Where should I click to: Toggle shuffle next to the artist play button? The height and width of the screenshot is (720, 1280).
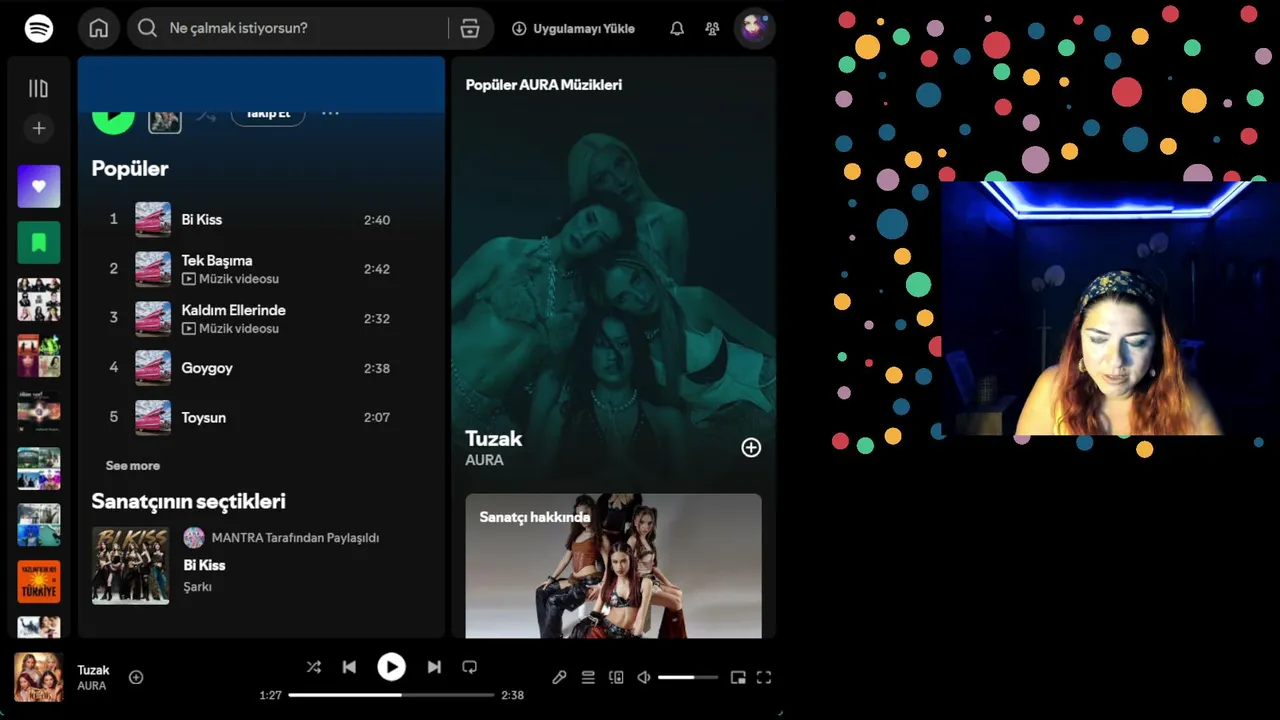206,115
